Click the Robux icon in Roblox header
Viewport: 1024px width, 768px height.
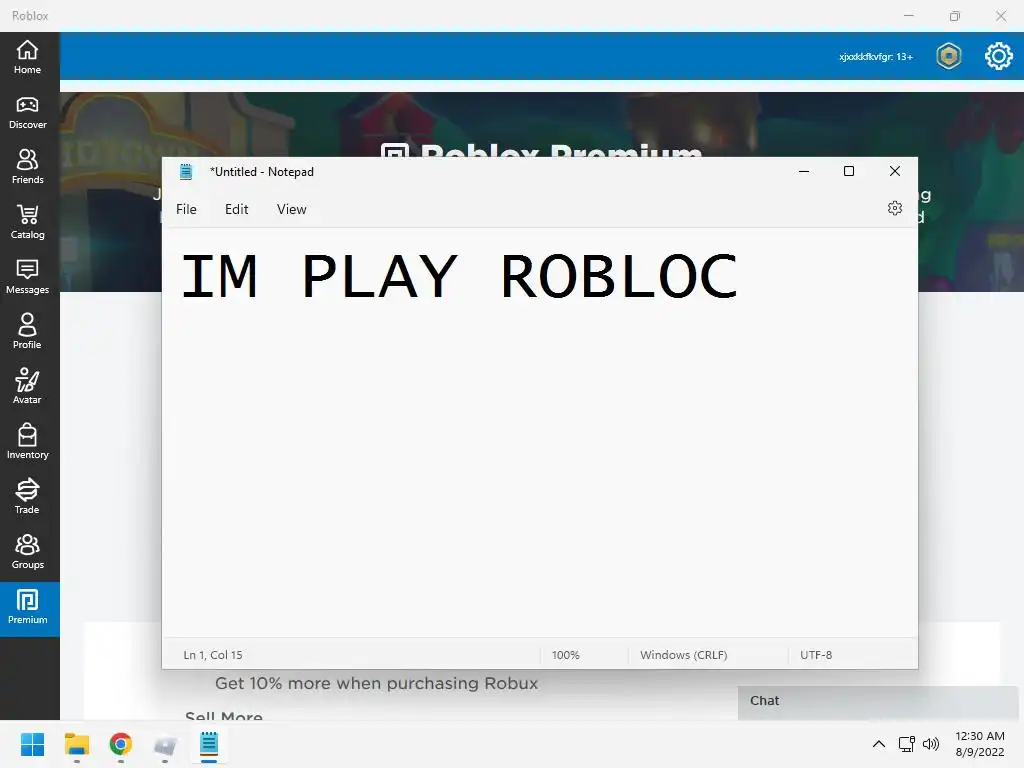click(x=948, y=56)
